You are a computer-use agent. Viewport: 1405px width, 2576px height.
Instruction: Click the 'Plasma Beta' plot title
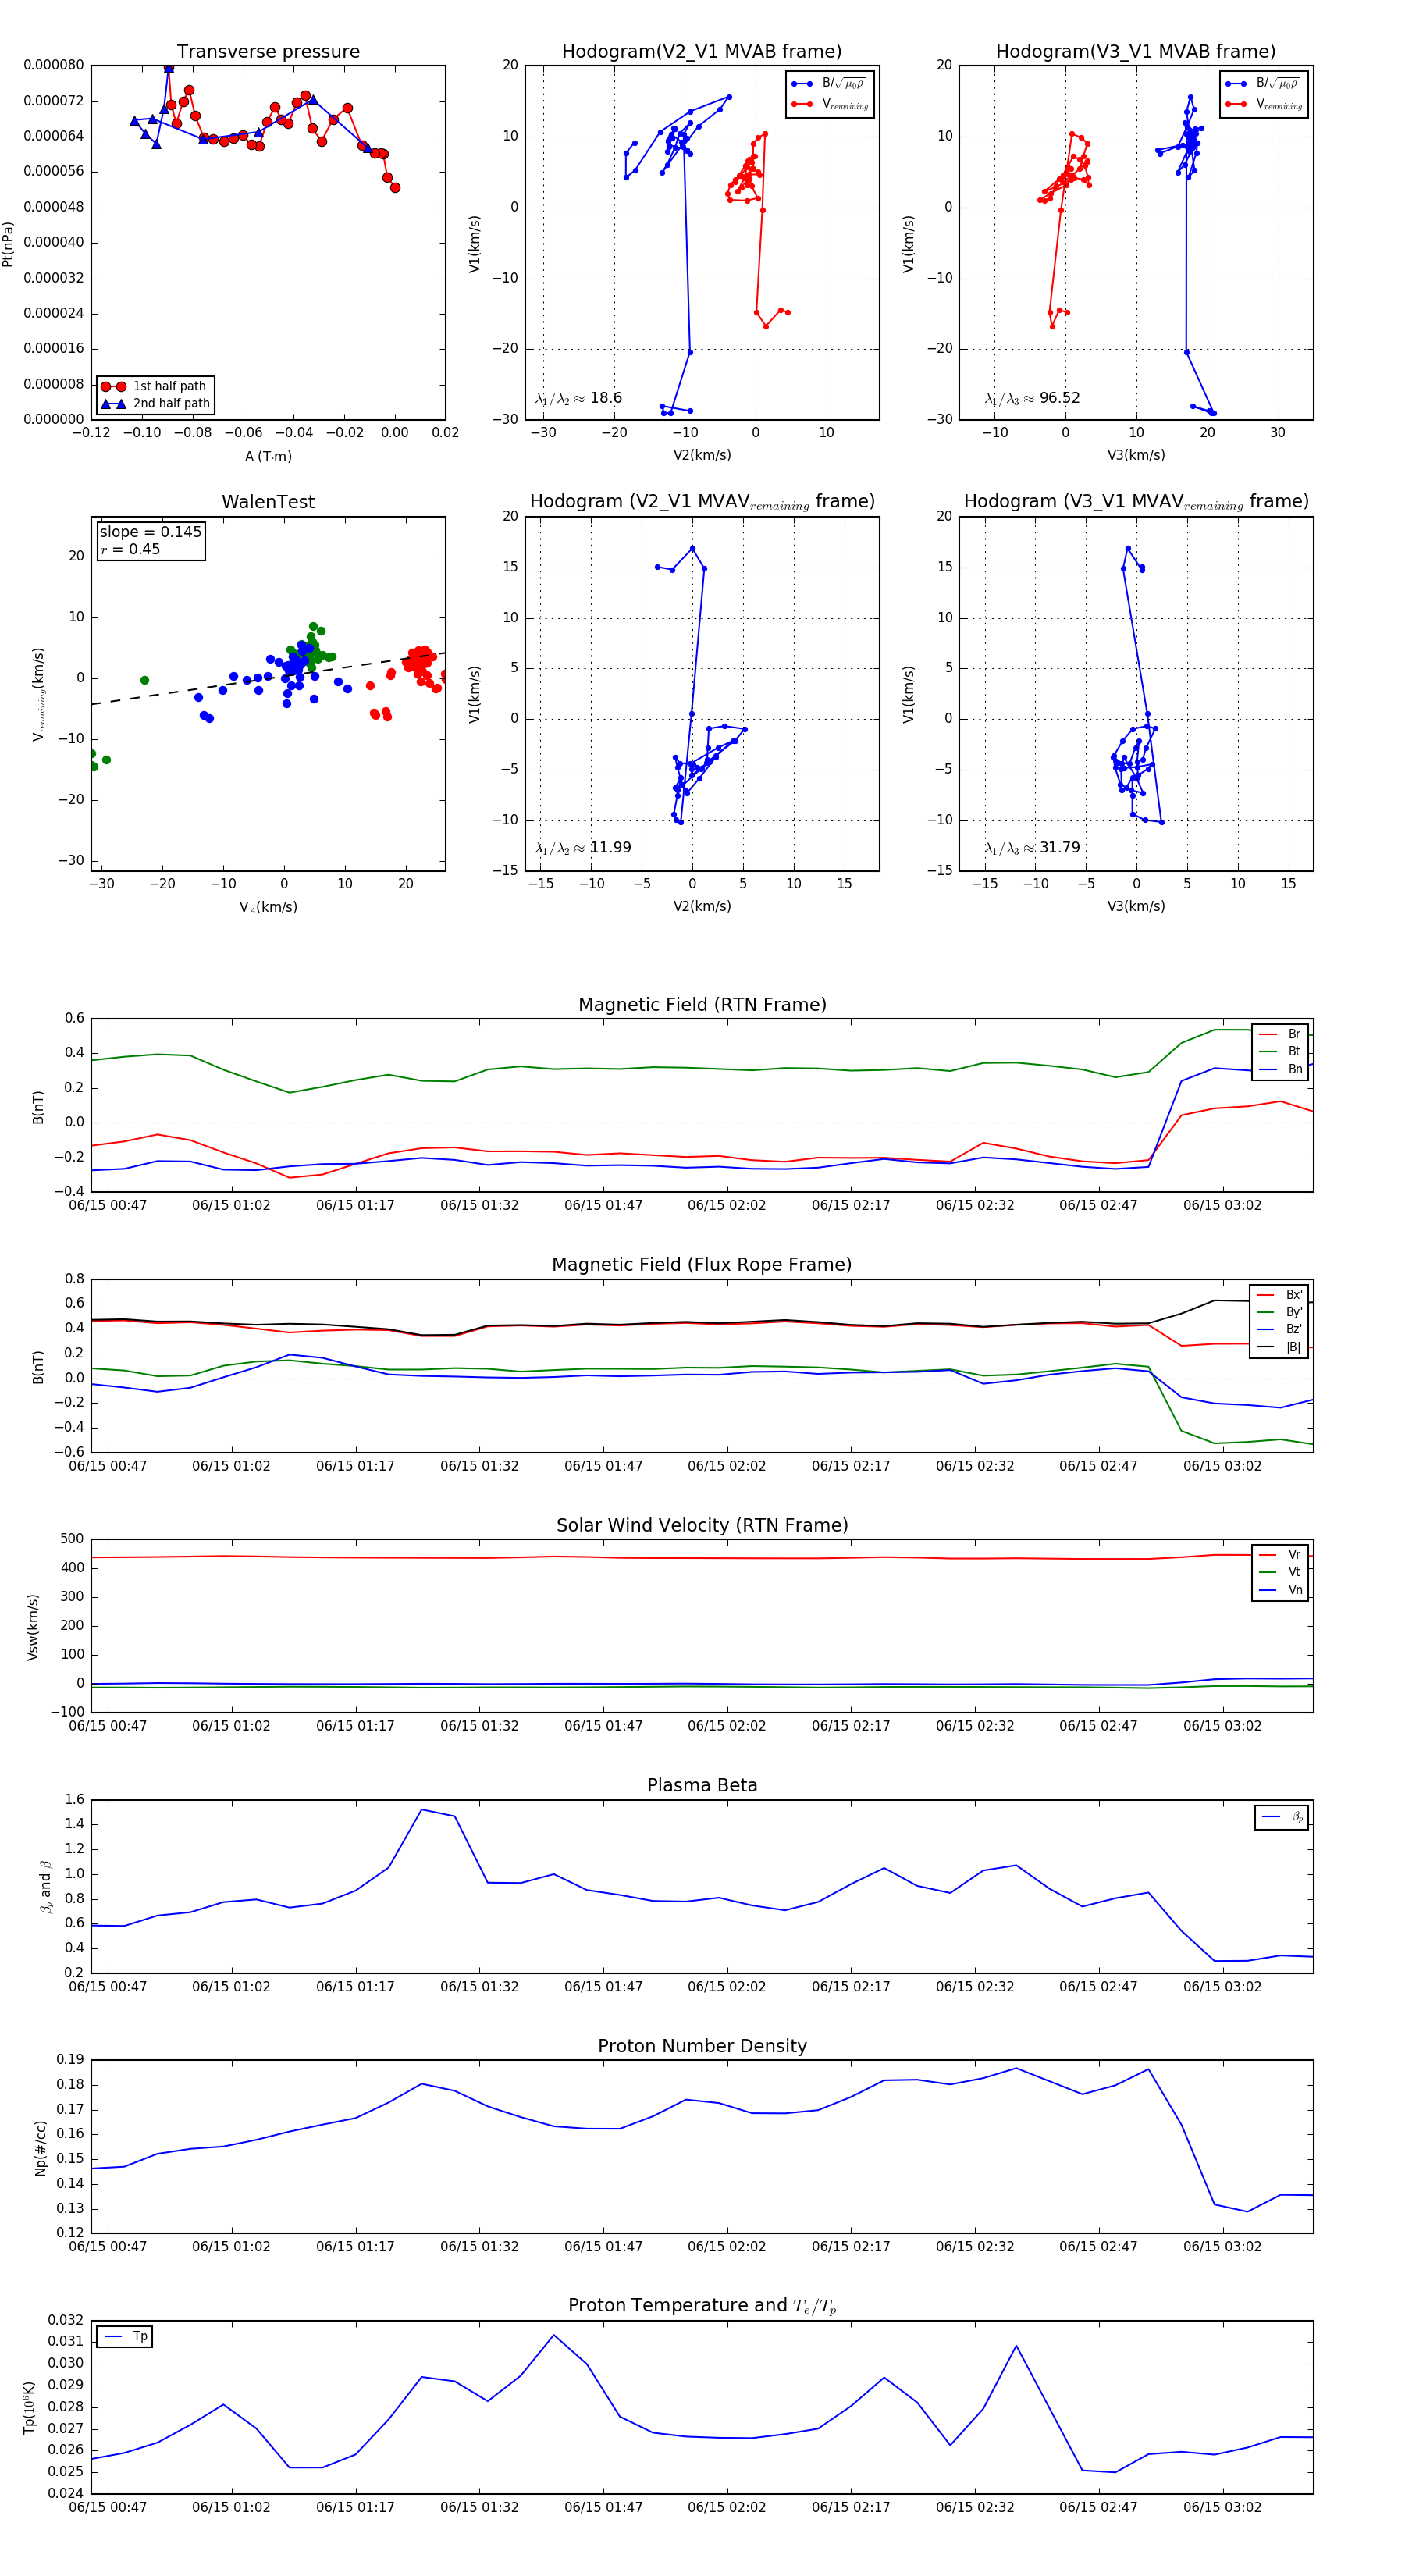[x=702, y=1785]
